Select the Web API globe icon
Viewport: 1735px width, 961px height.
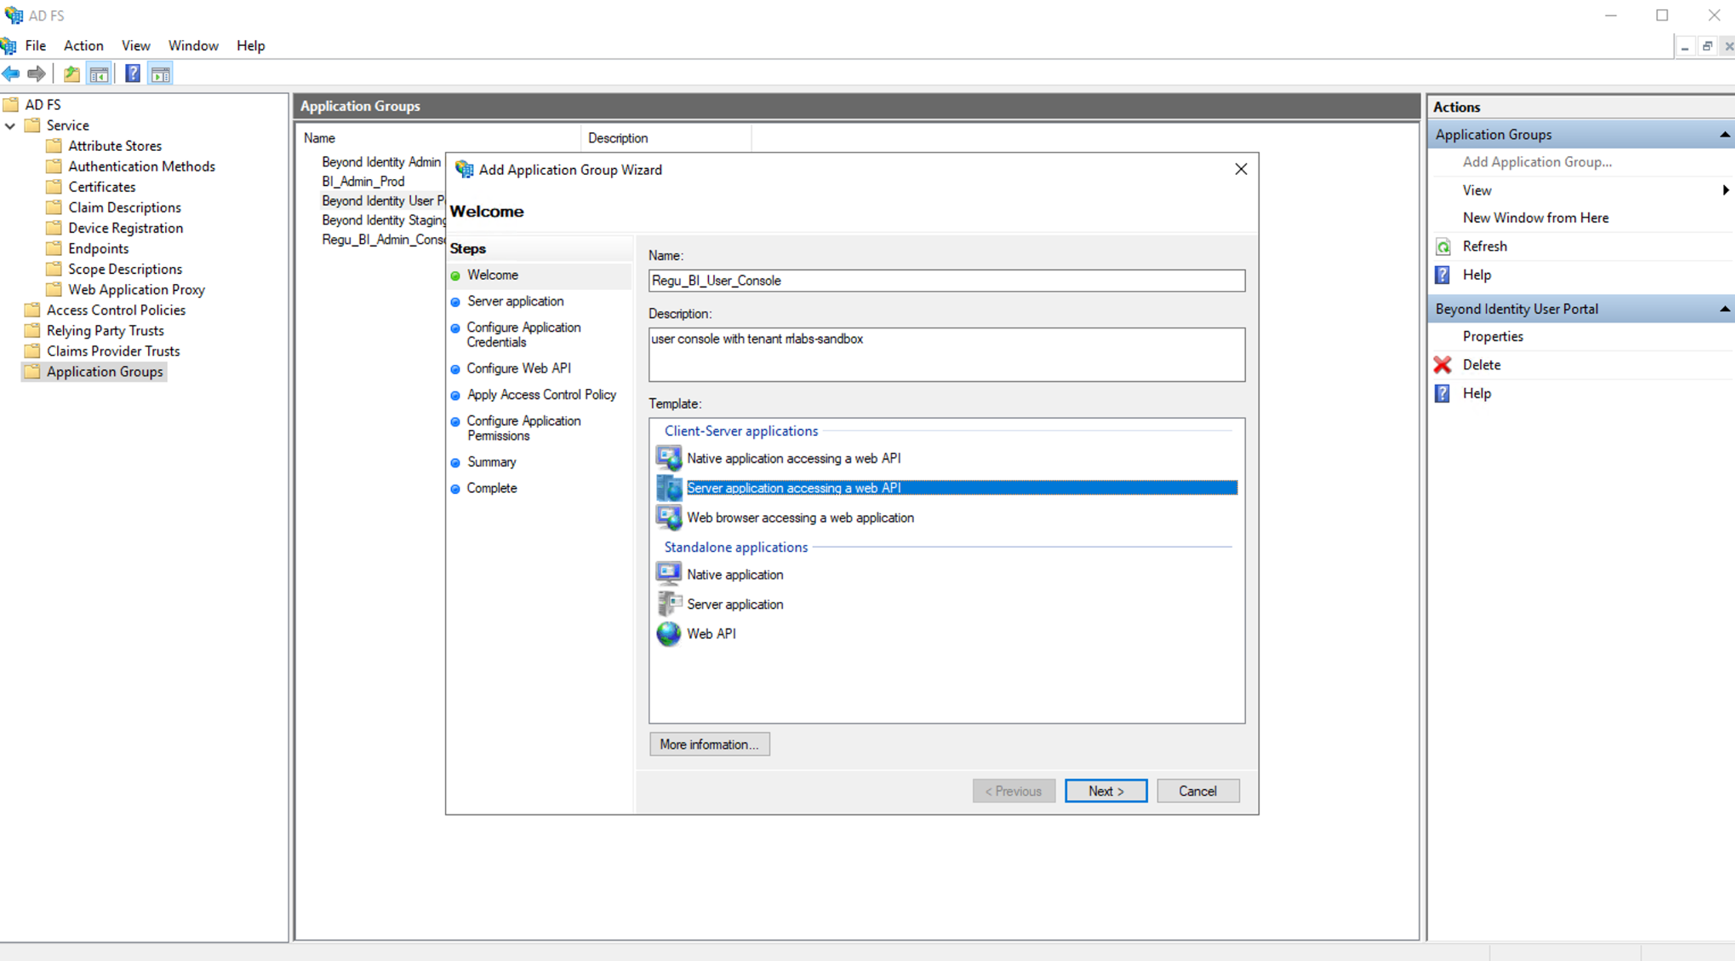click(668, 634)
